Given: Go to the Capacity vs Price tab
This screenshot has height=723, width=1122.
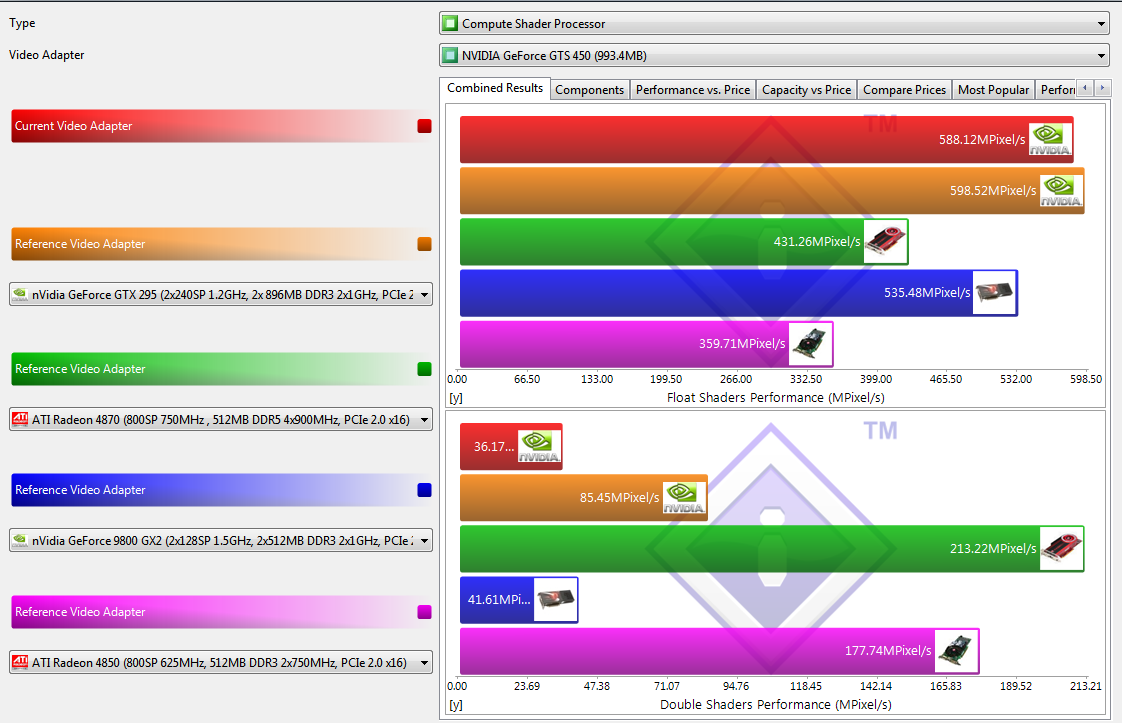Looking at the screenshot, I should (x=806, y=89).
